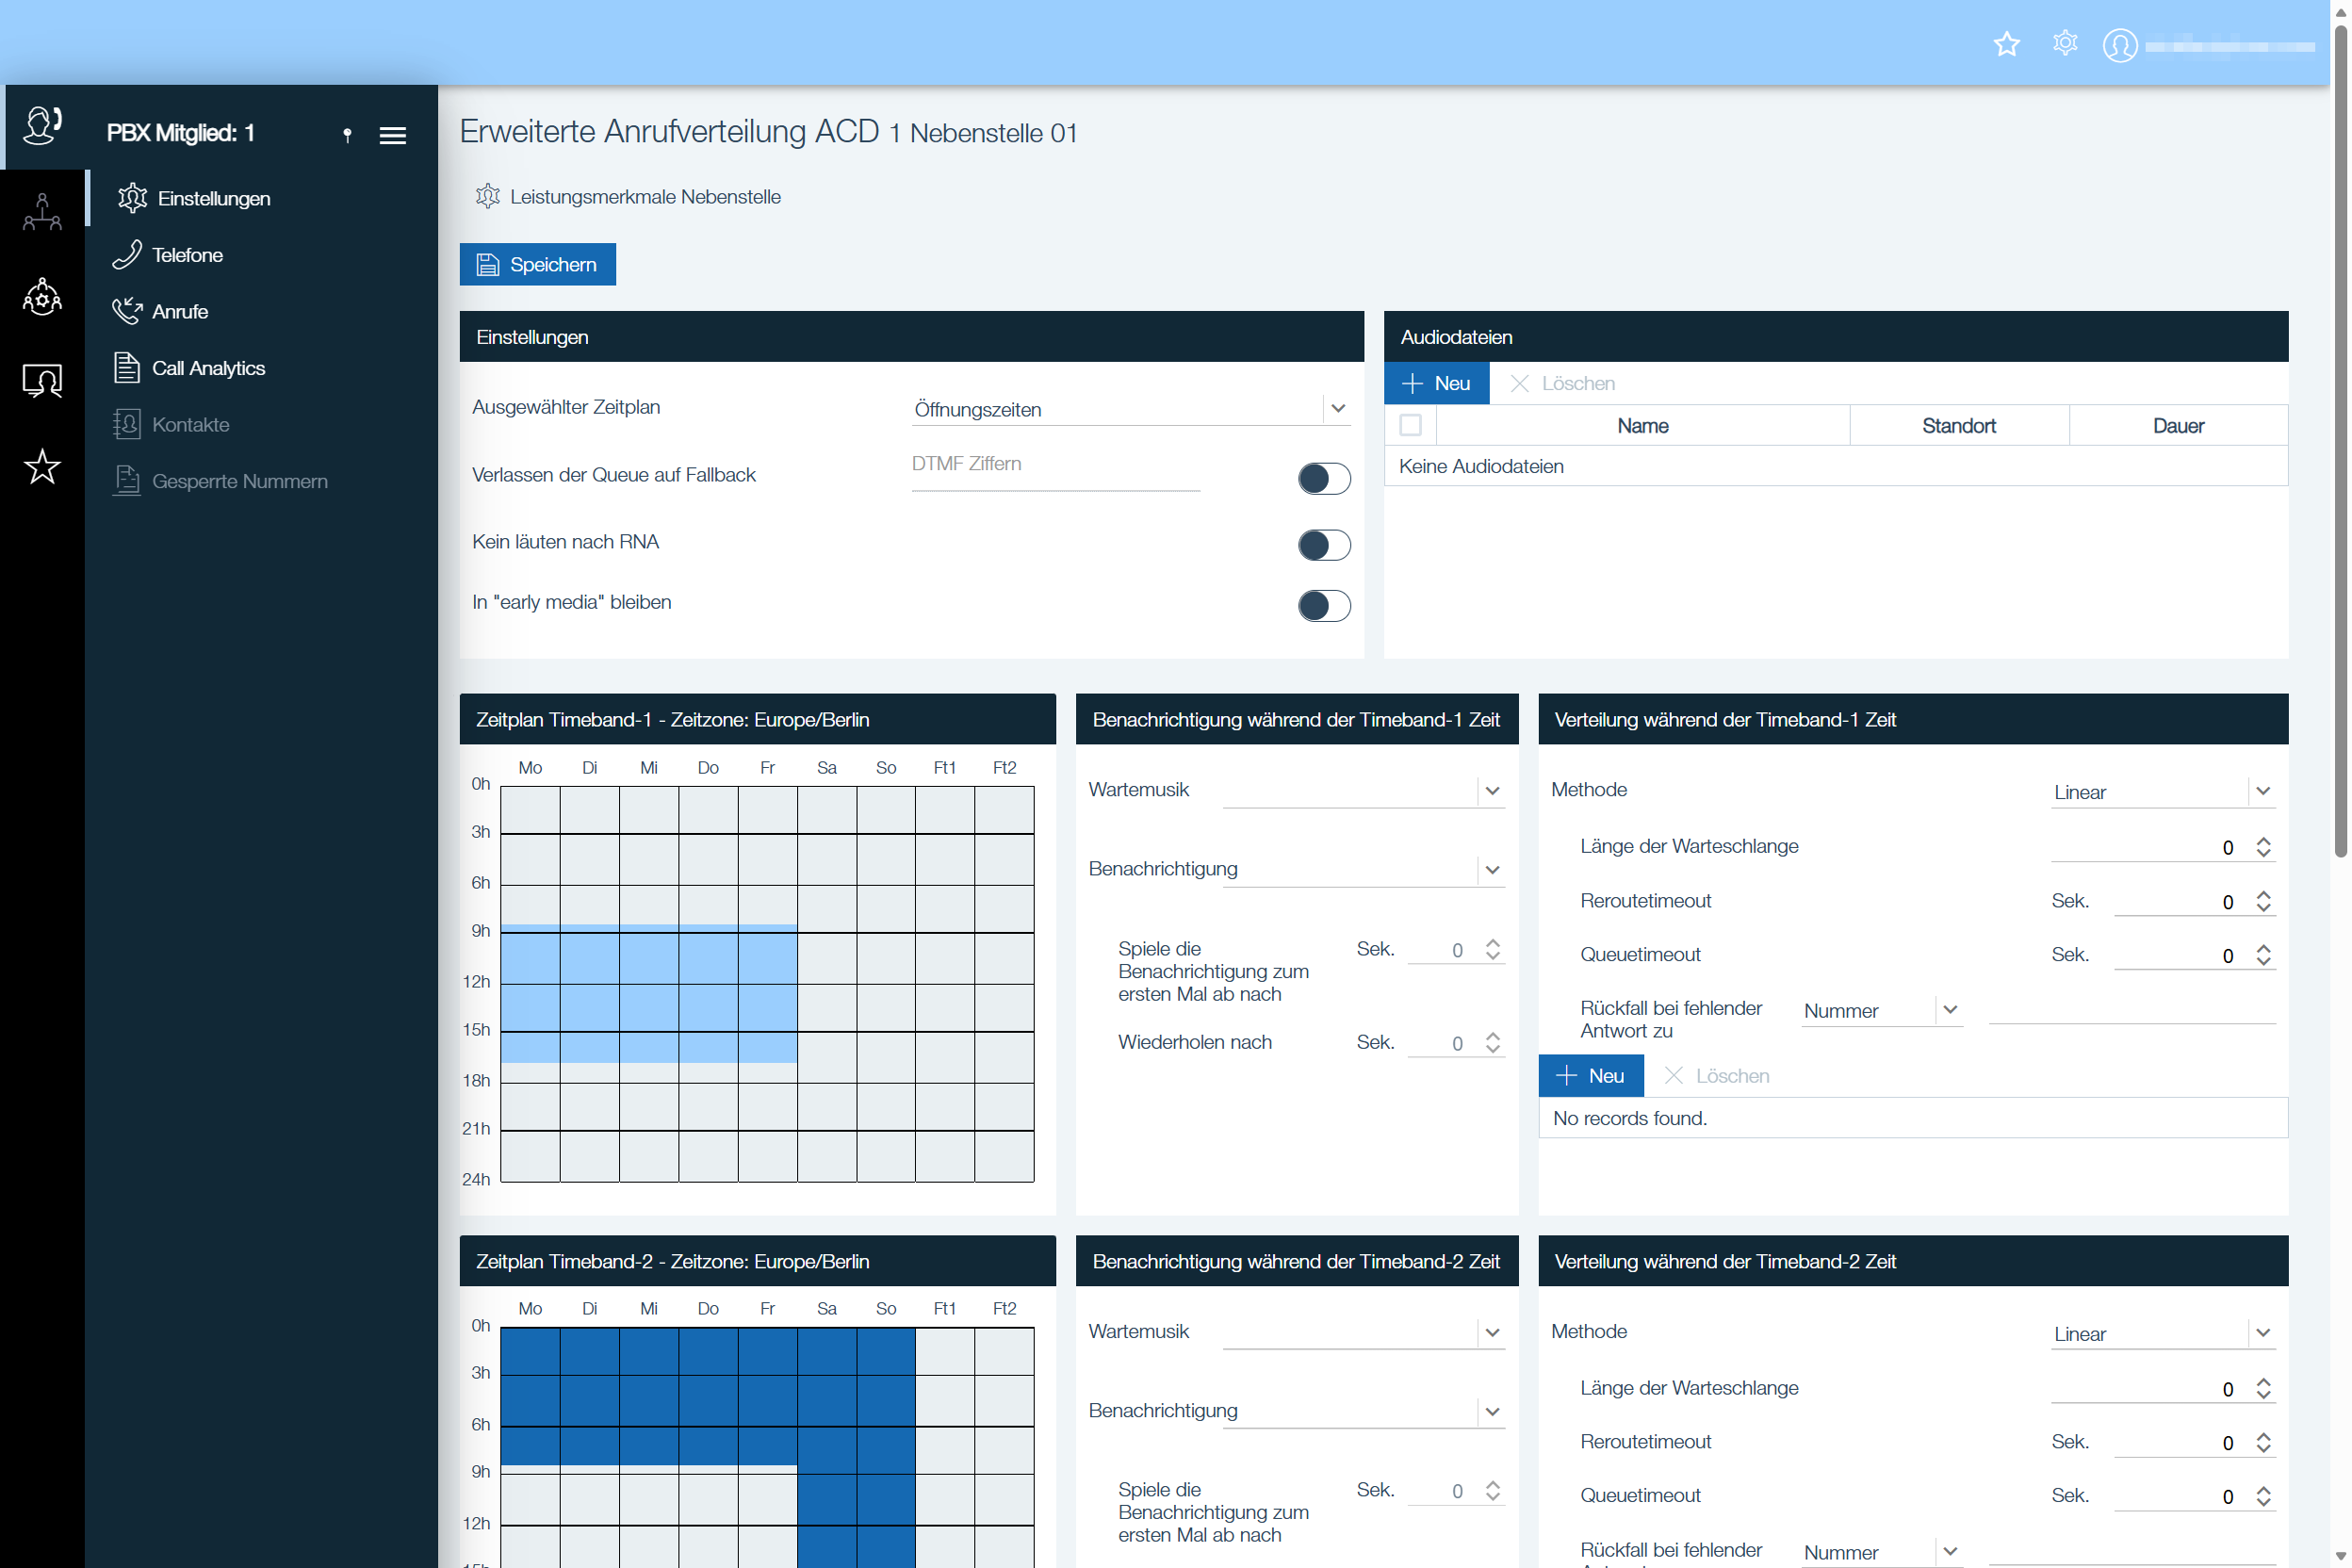Screen dimensions: 2352x1568
Task: Open Methode dropdown for Timeband-1
Action: click(x=2162, y=791)
